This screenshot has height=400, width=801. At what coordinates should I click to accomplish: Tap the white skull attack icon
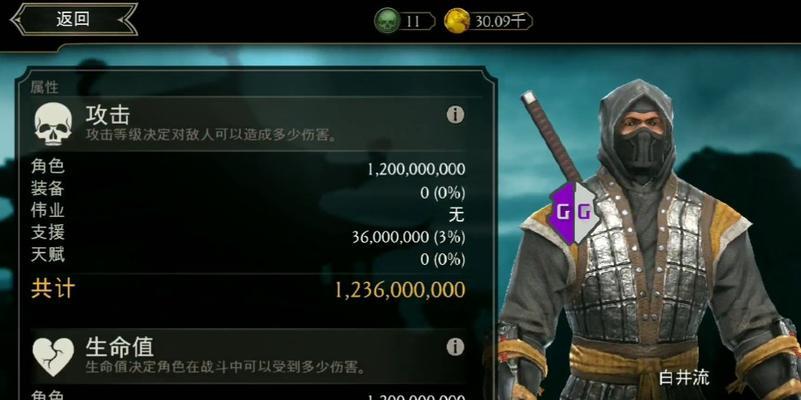point(53,123)
